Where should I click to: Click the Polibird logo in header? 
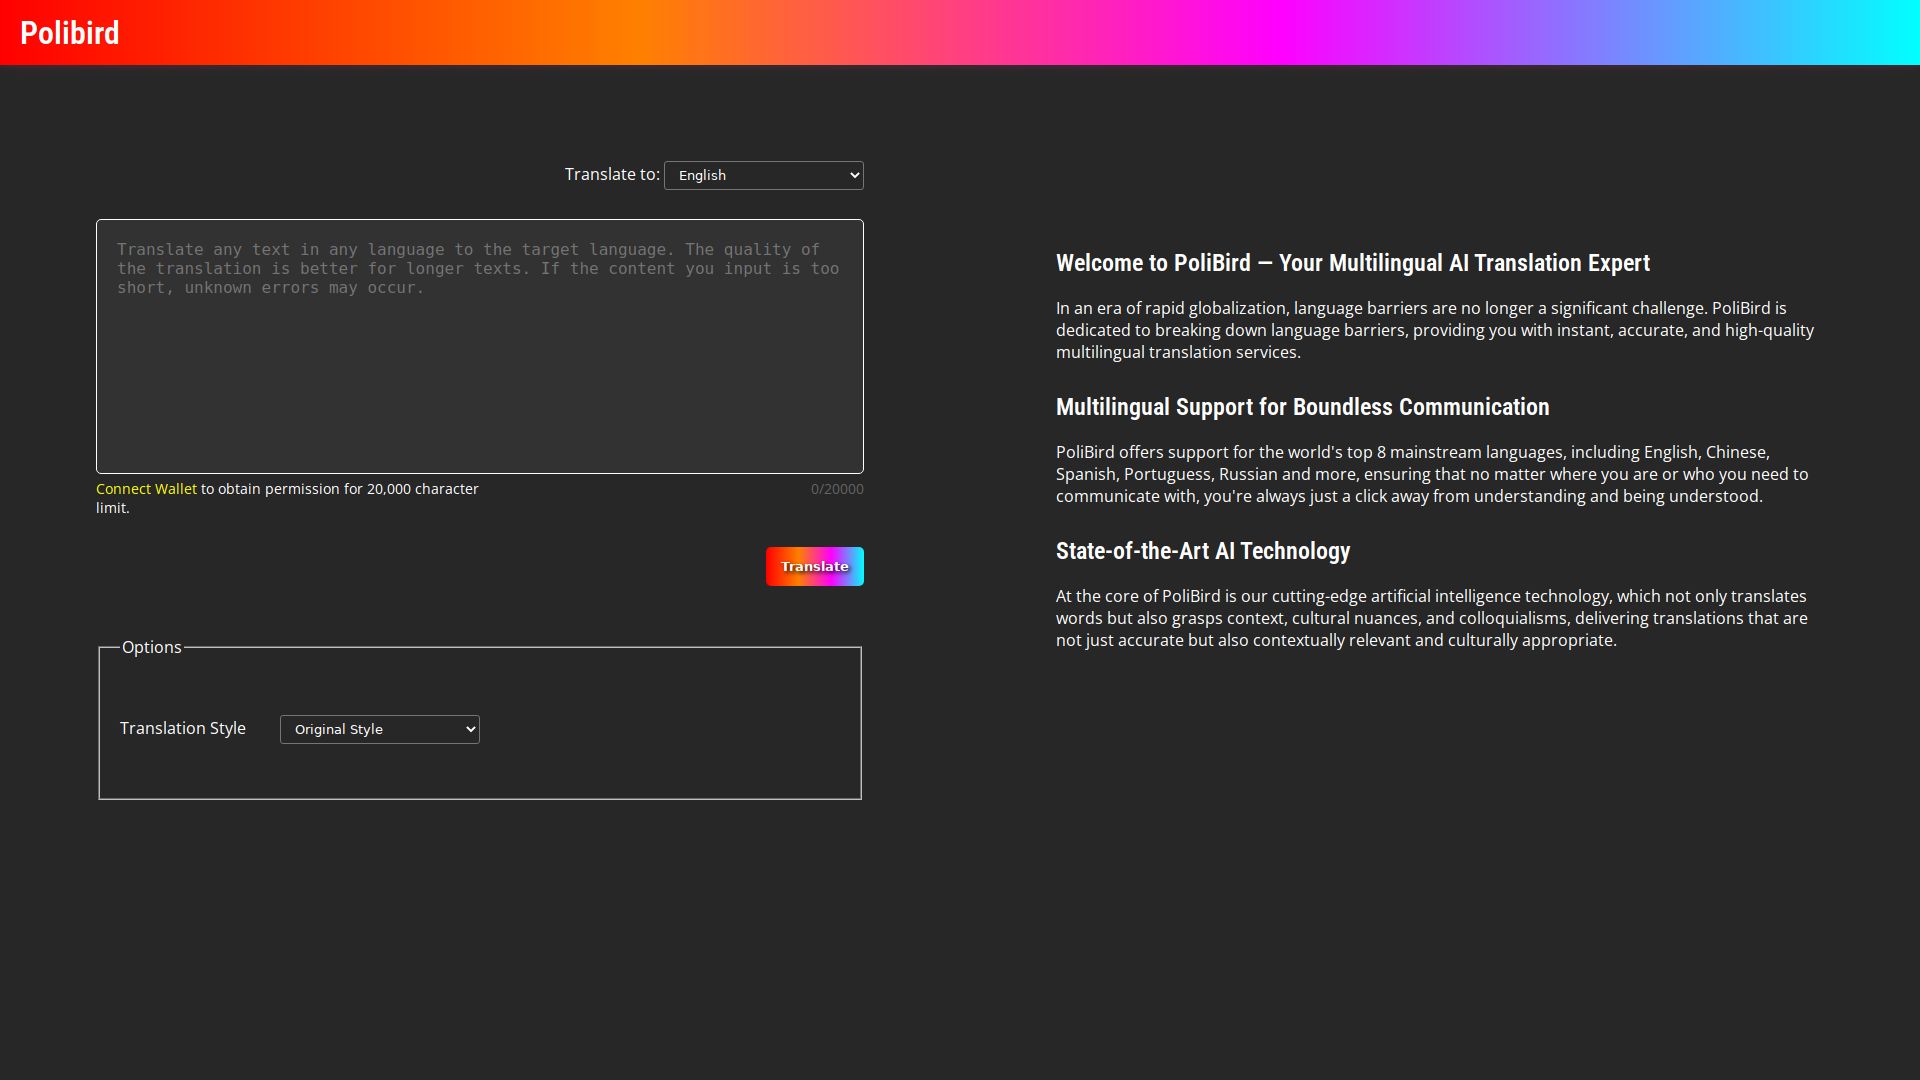(x=69, y=33)
